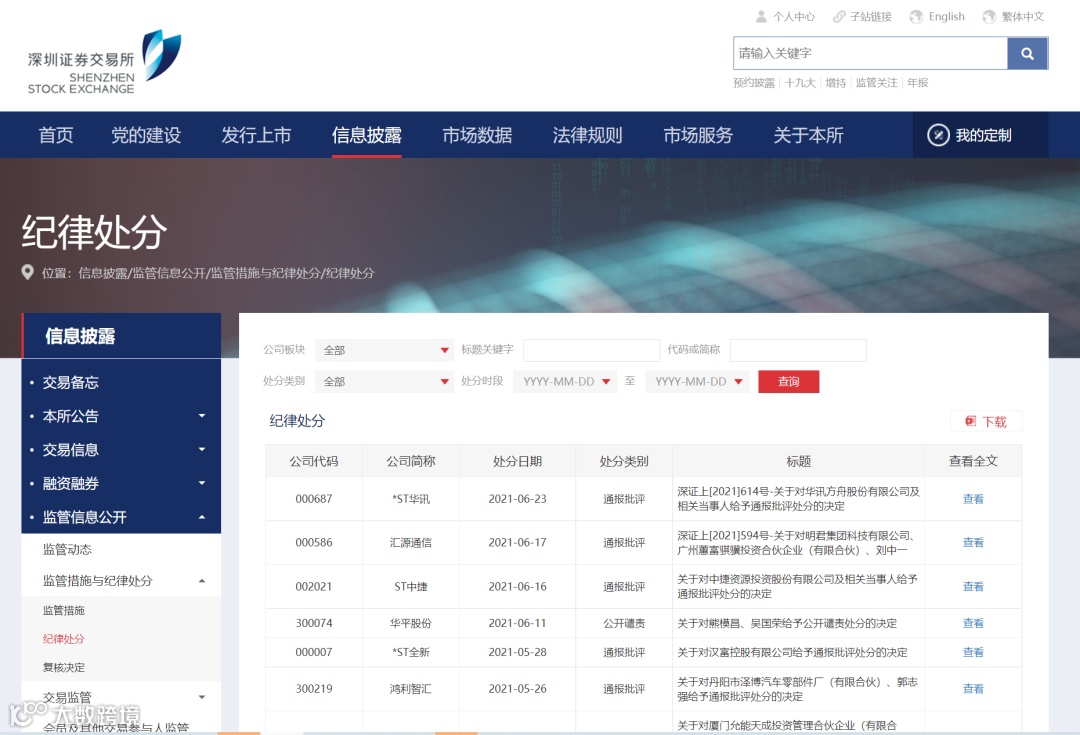Expand the 交易监管 sidebar item
This screenshot has height=735, width=1080.
(202, 697)
